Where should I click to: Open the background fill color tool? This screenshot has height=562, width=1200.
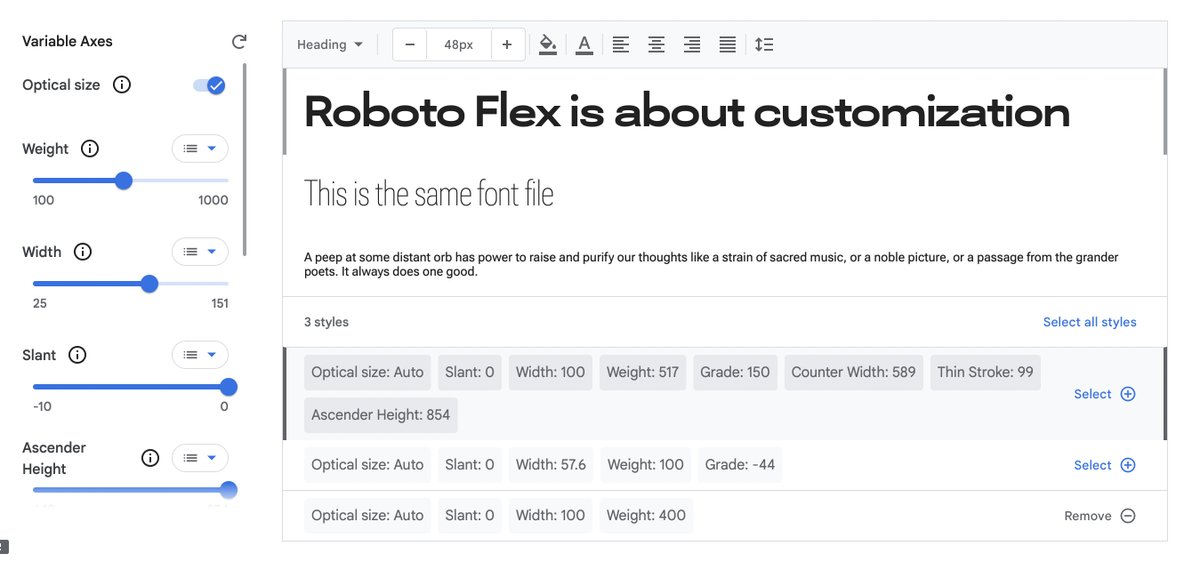click(547, 45)
